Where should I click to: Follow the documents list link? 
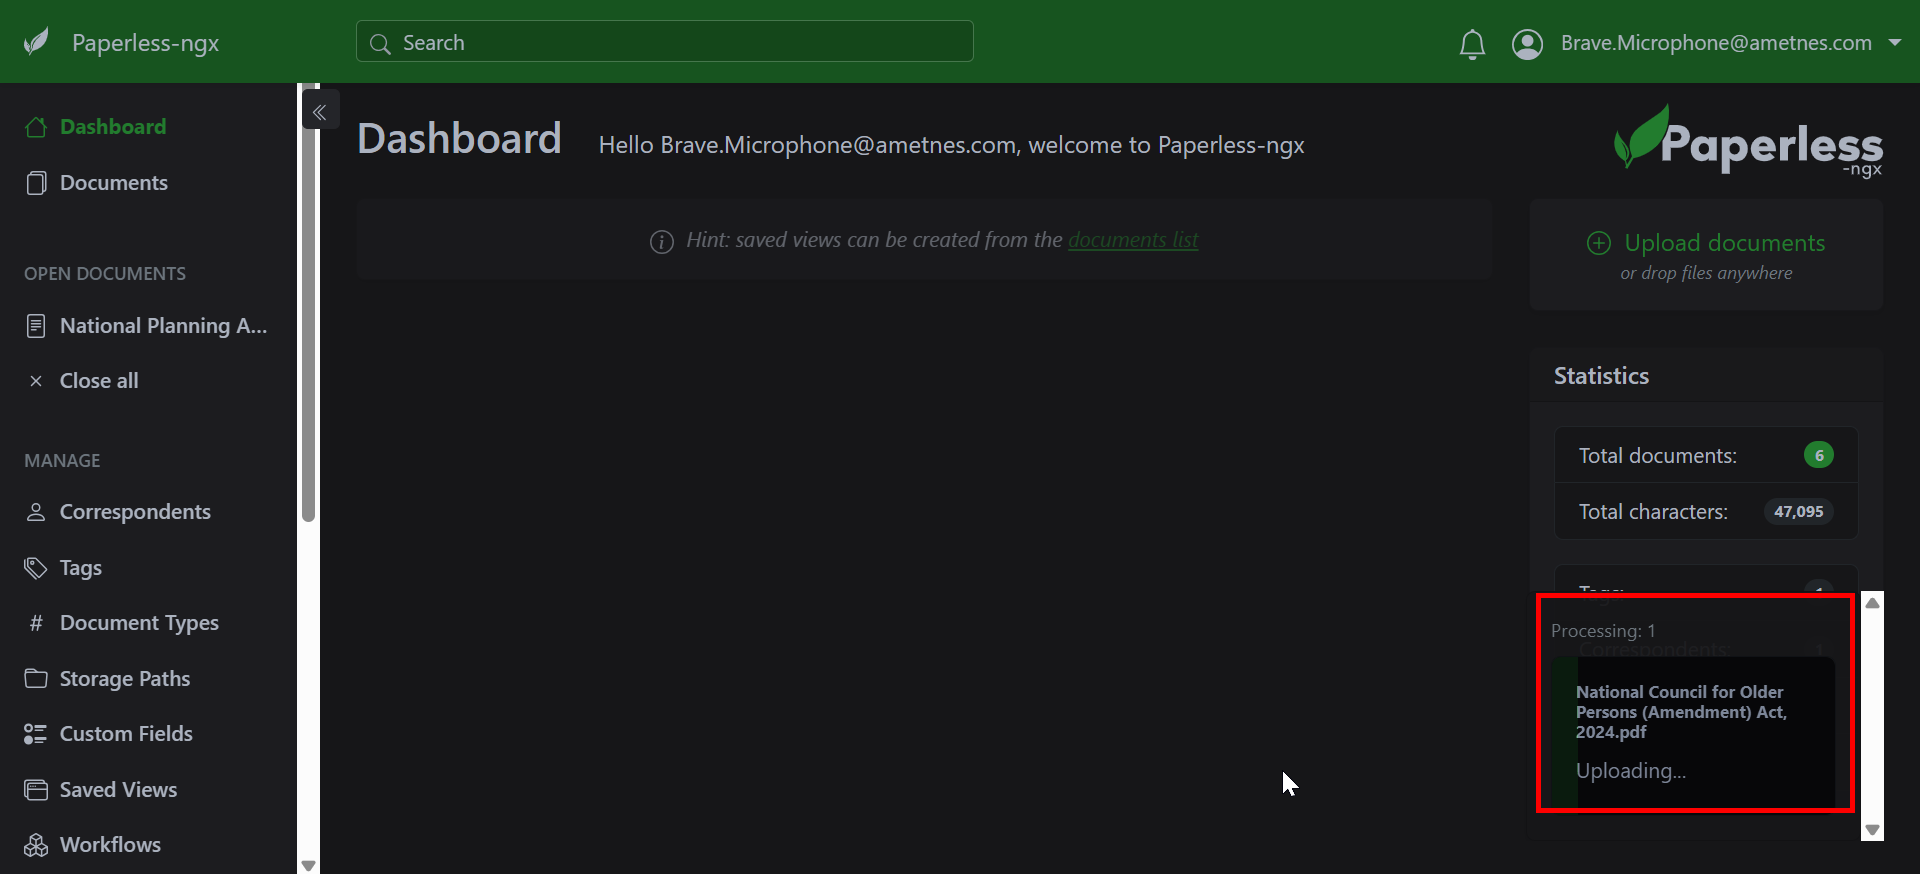click(1132, 240)
